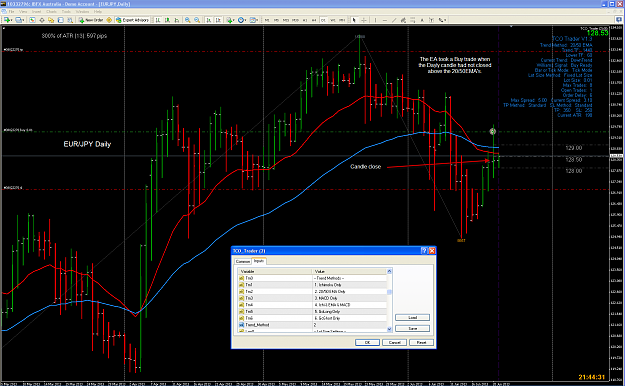Select D1 daily timeframe button

tap(323, 20)
